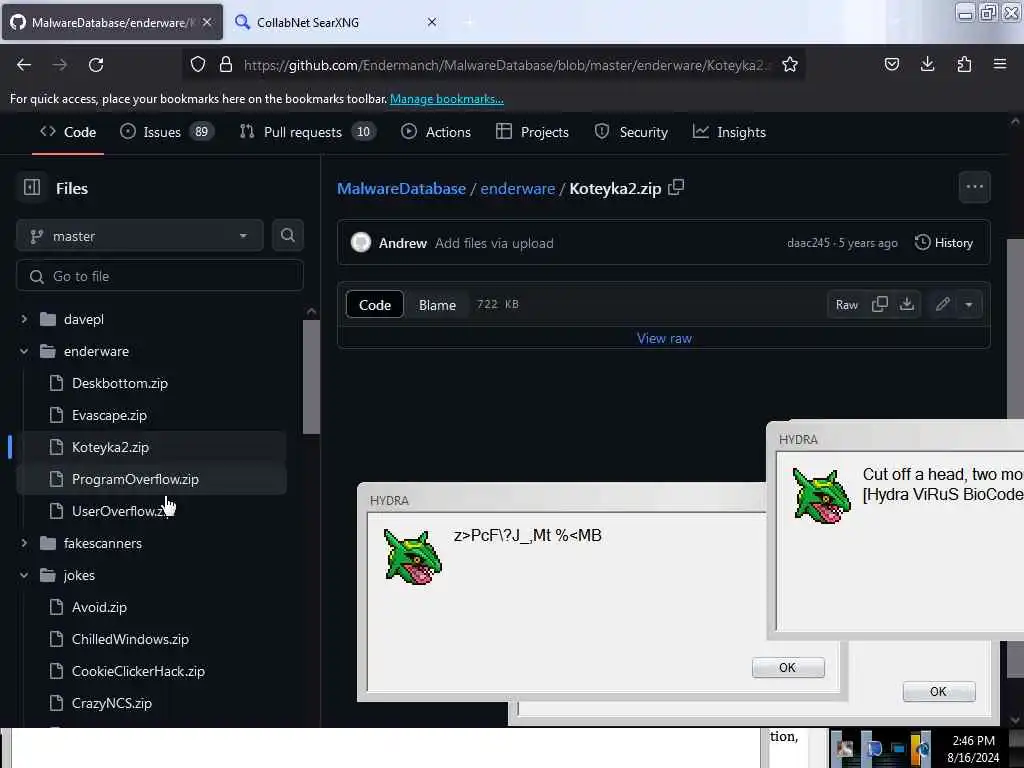Close the CollabNet SearXNG tab

click(x=432, y=22)
